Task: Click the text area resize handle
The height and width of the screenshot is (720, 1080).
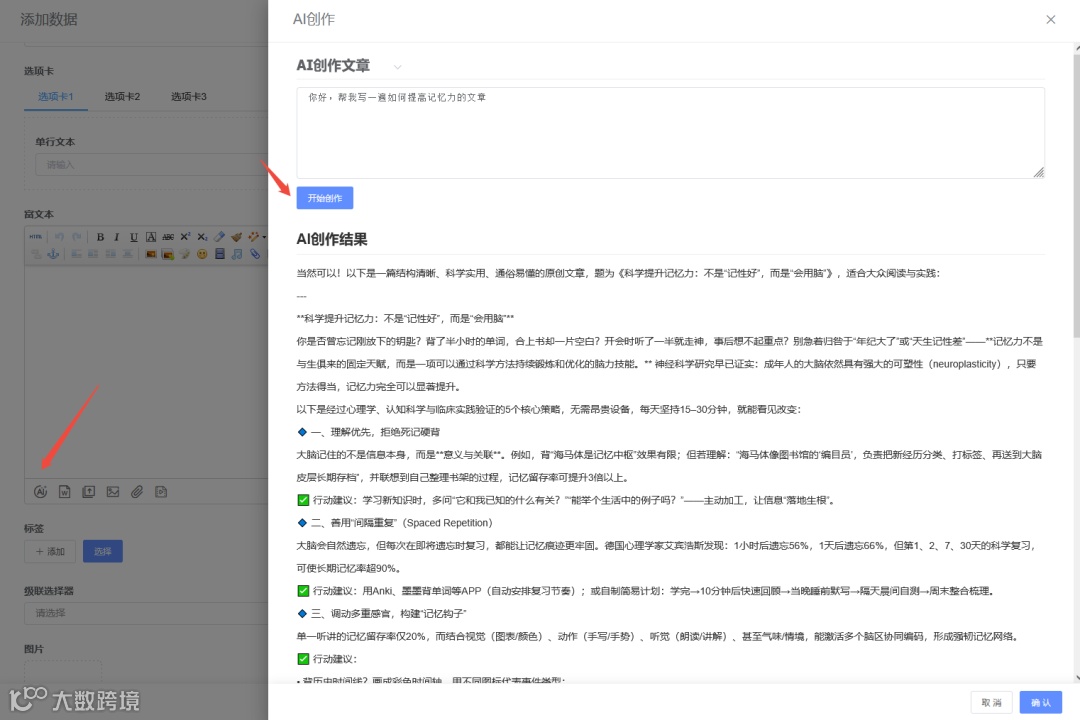Action: [1039, 172]
